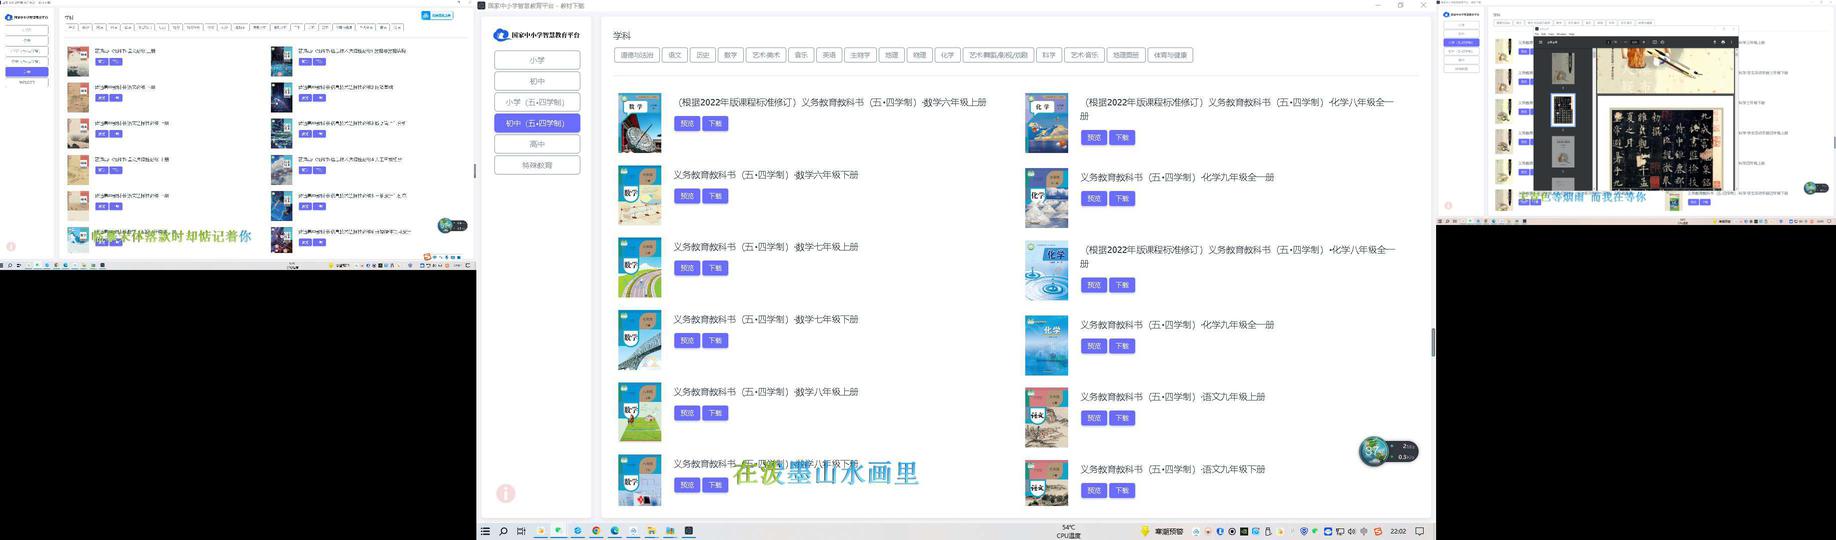Preview the 数学六年级下册 textbook
Image resolution: width=1836 pixels, height=540 pixels.
(x=686, y=196)
